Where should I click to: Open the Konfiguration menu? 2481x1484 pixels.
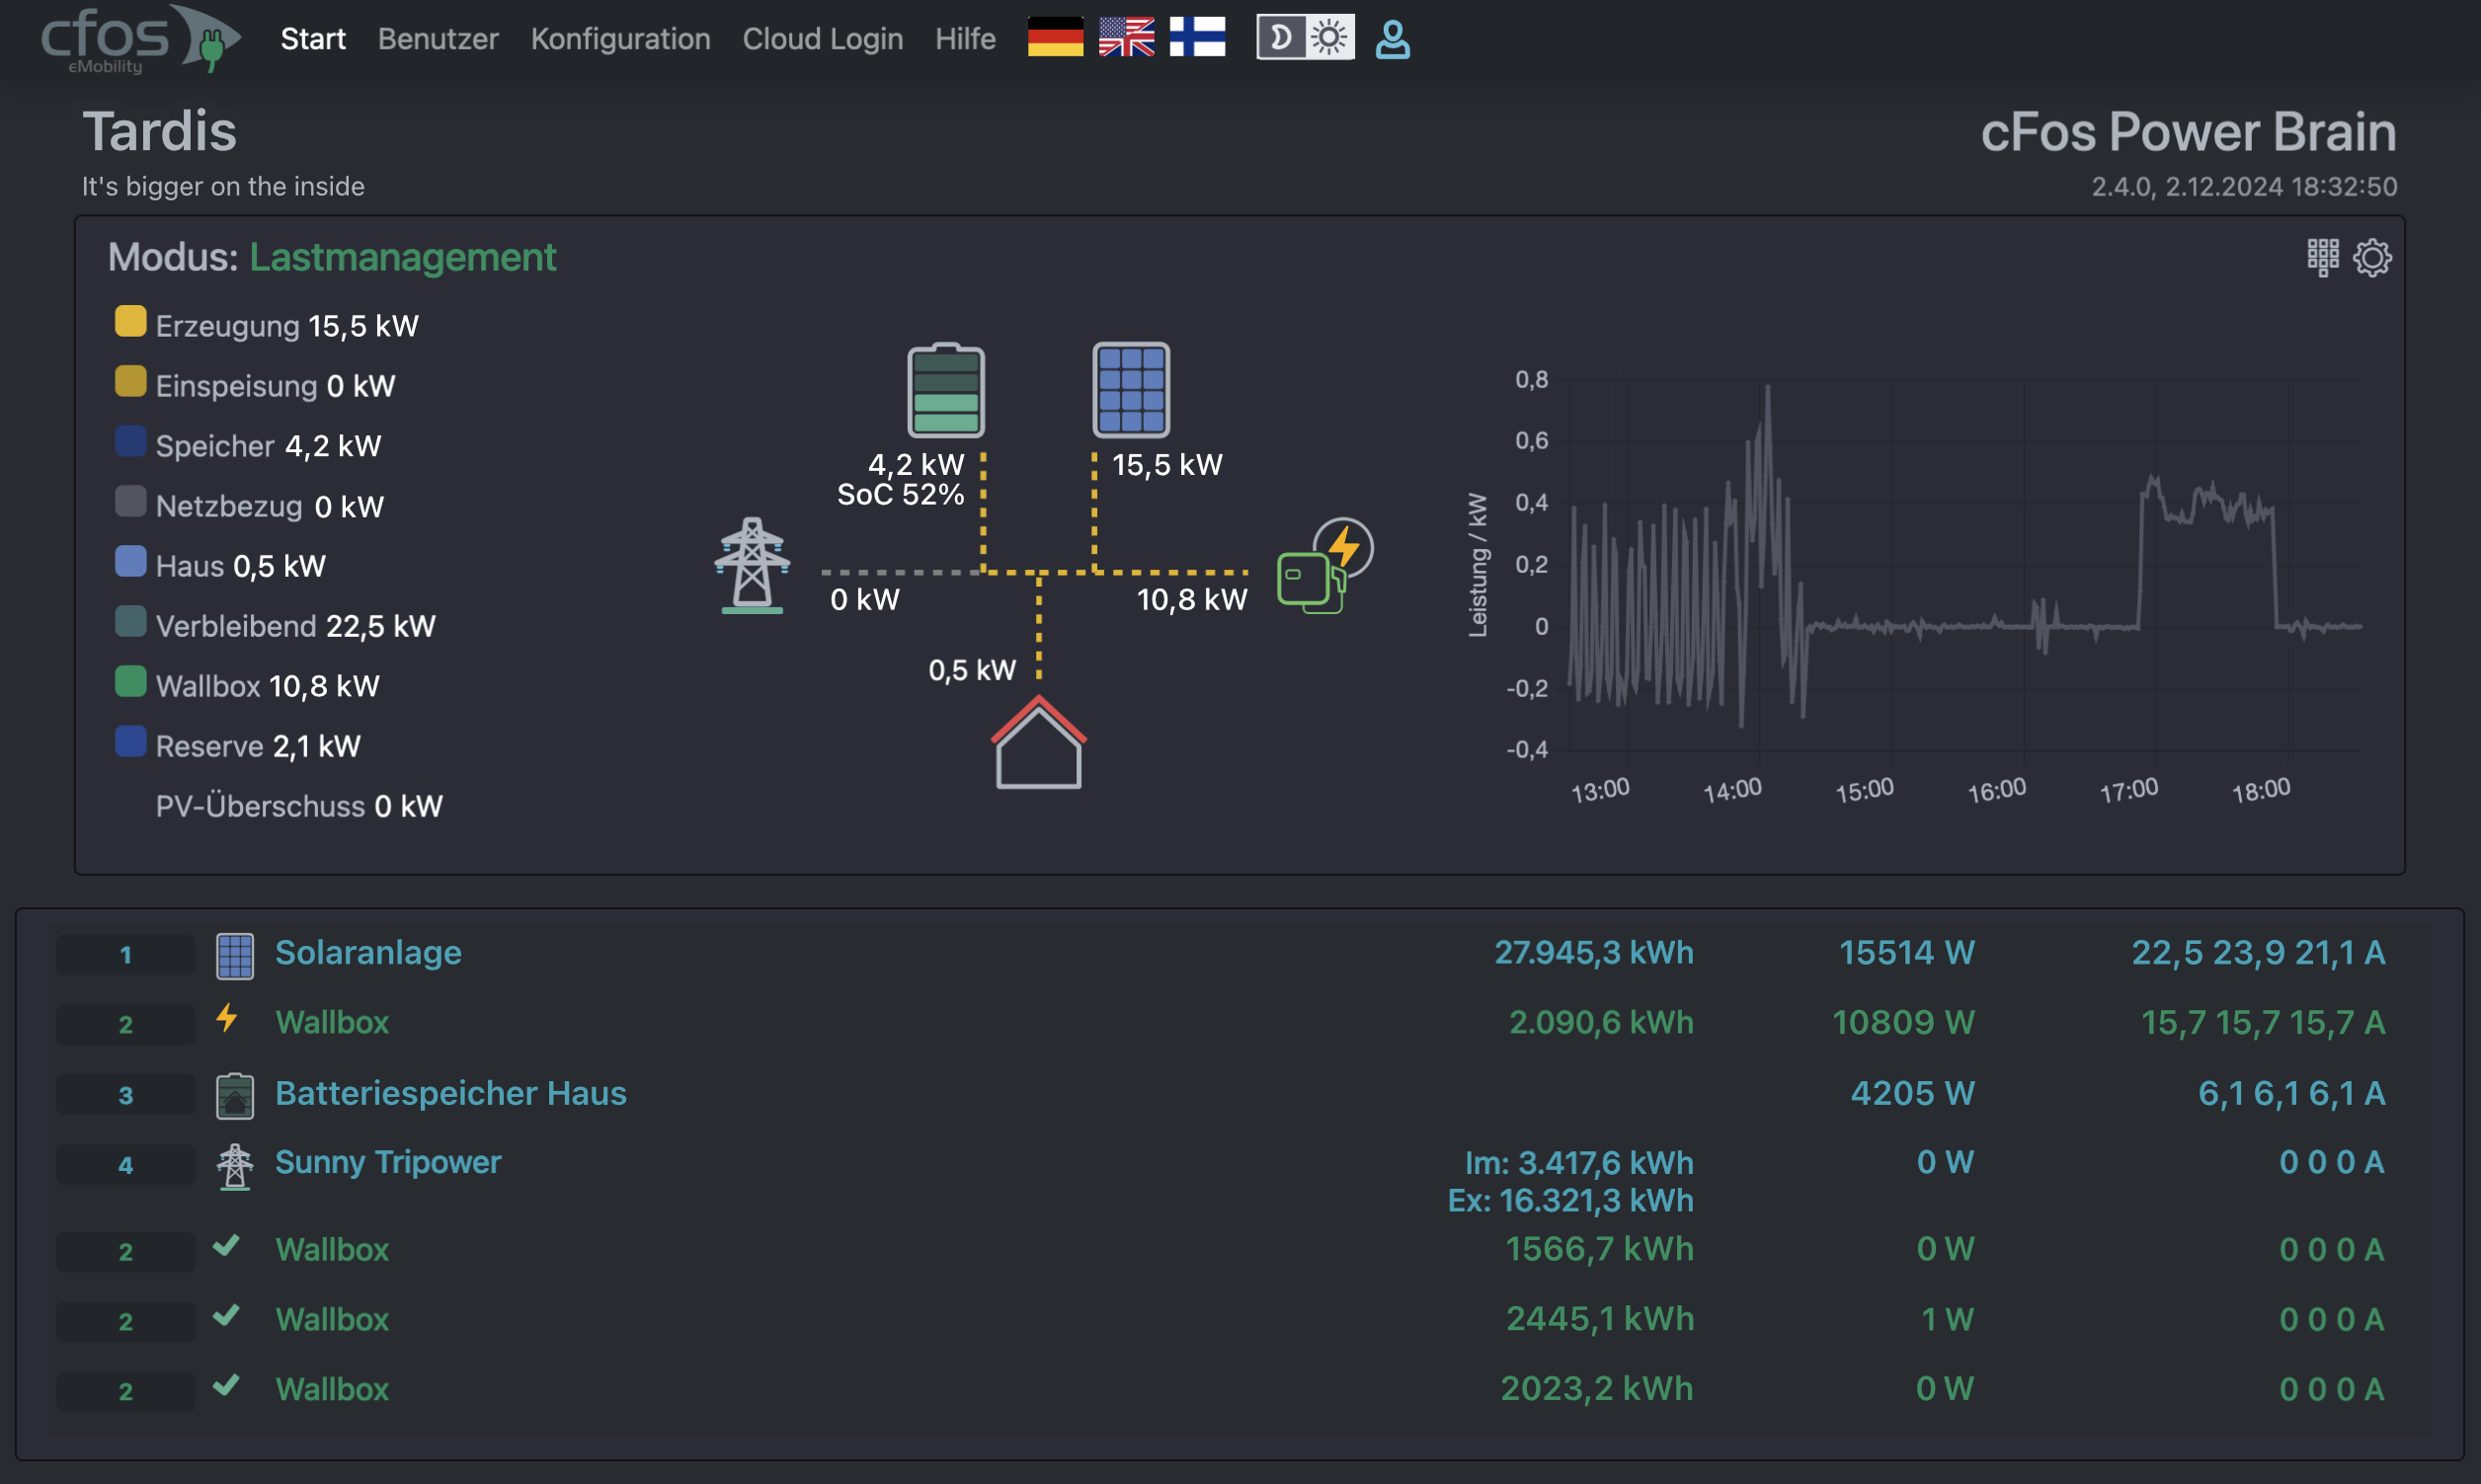coord(620,39)
